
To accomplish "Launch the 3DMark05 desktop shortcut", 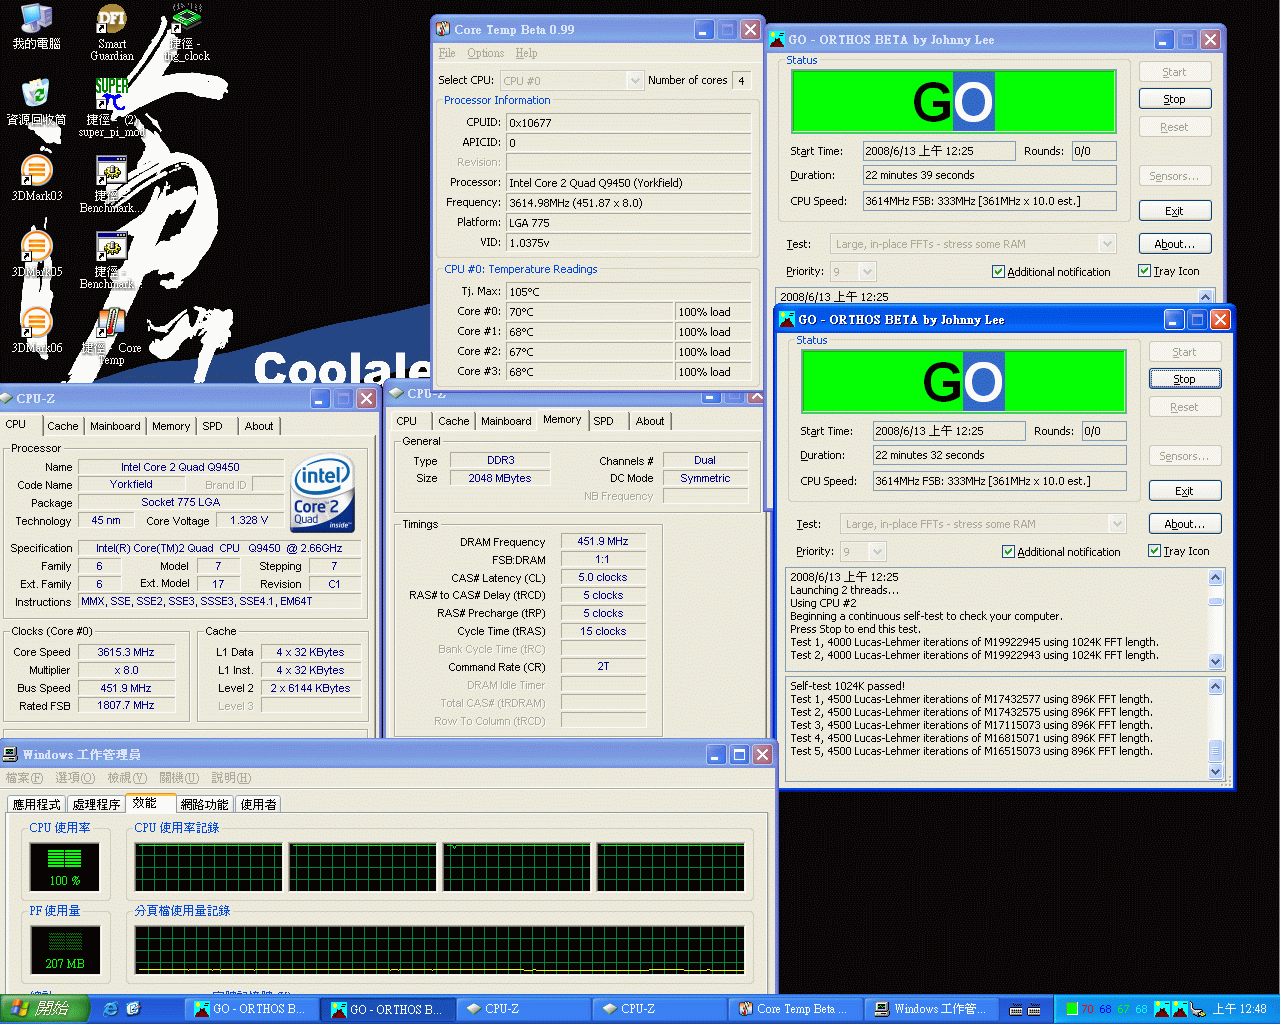I will pos(36,254).
